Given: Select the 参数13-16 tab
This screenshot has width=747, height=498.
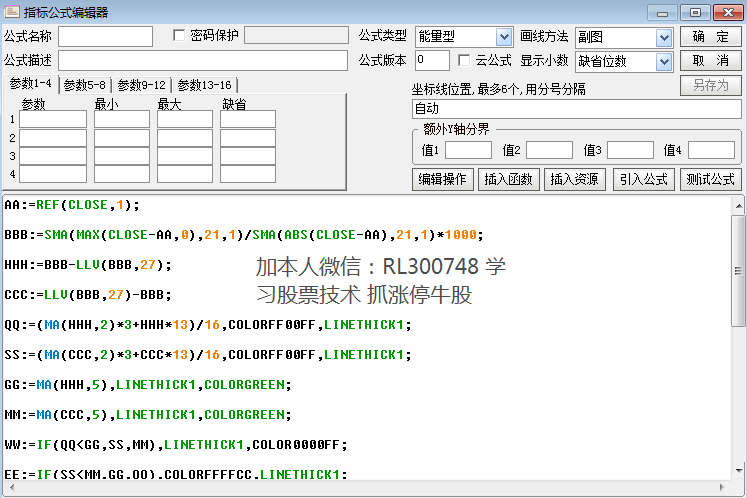Looking at the screenshot, I should tap(204, 85).
